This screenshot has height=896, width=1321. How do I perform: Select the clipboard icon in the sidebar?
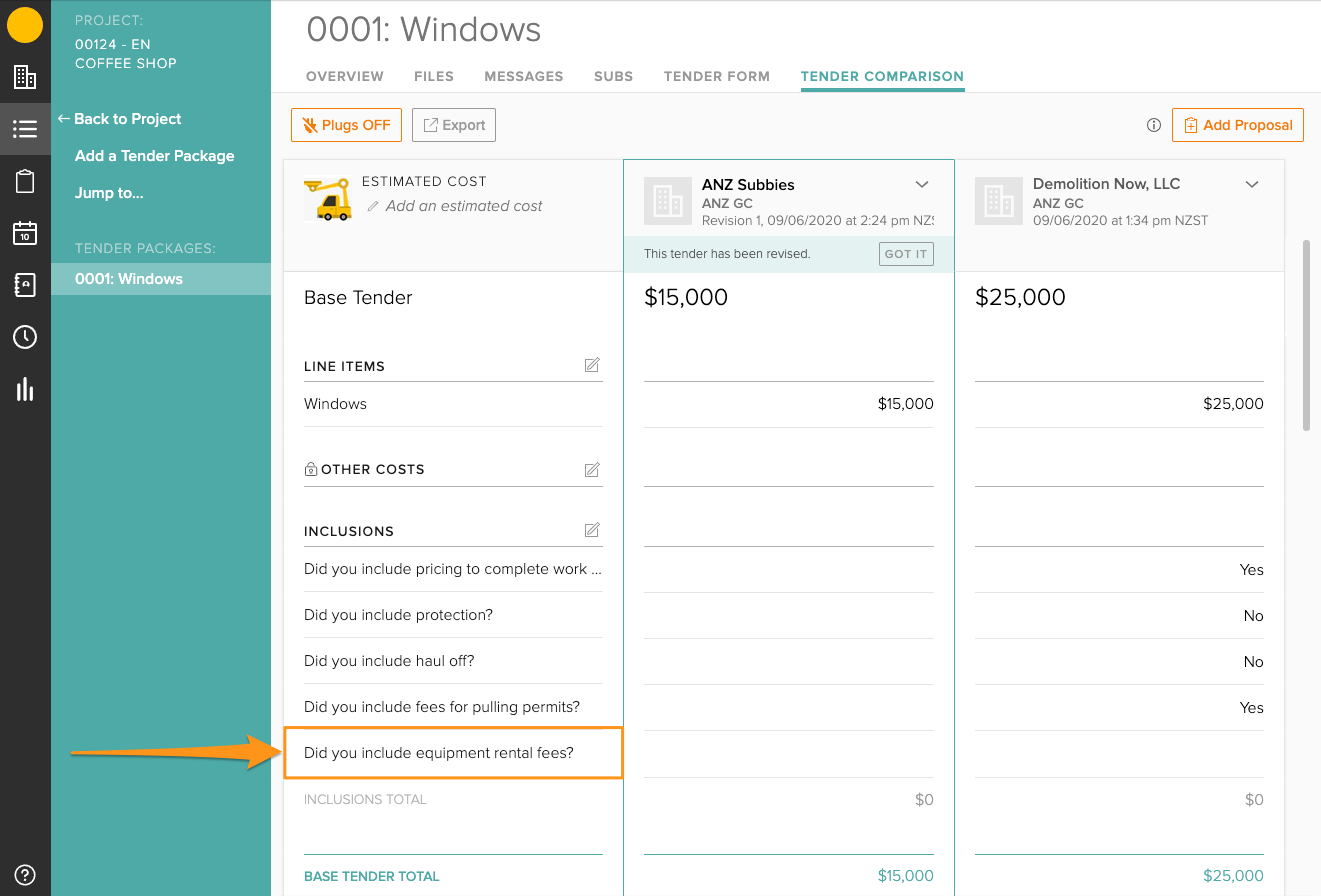point(25,180)
